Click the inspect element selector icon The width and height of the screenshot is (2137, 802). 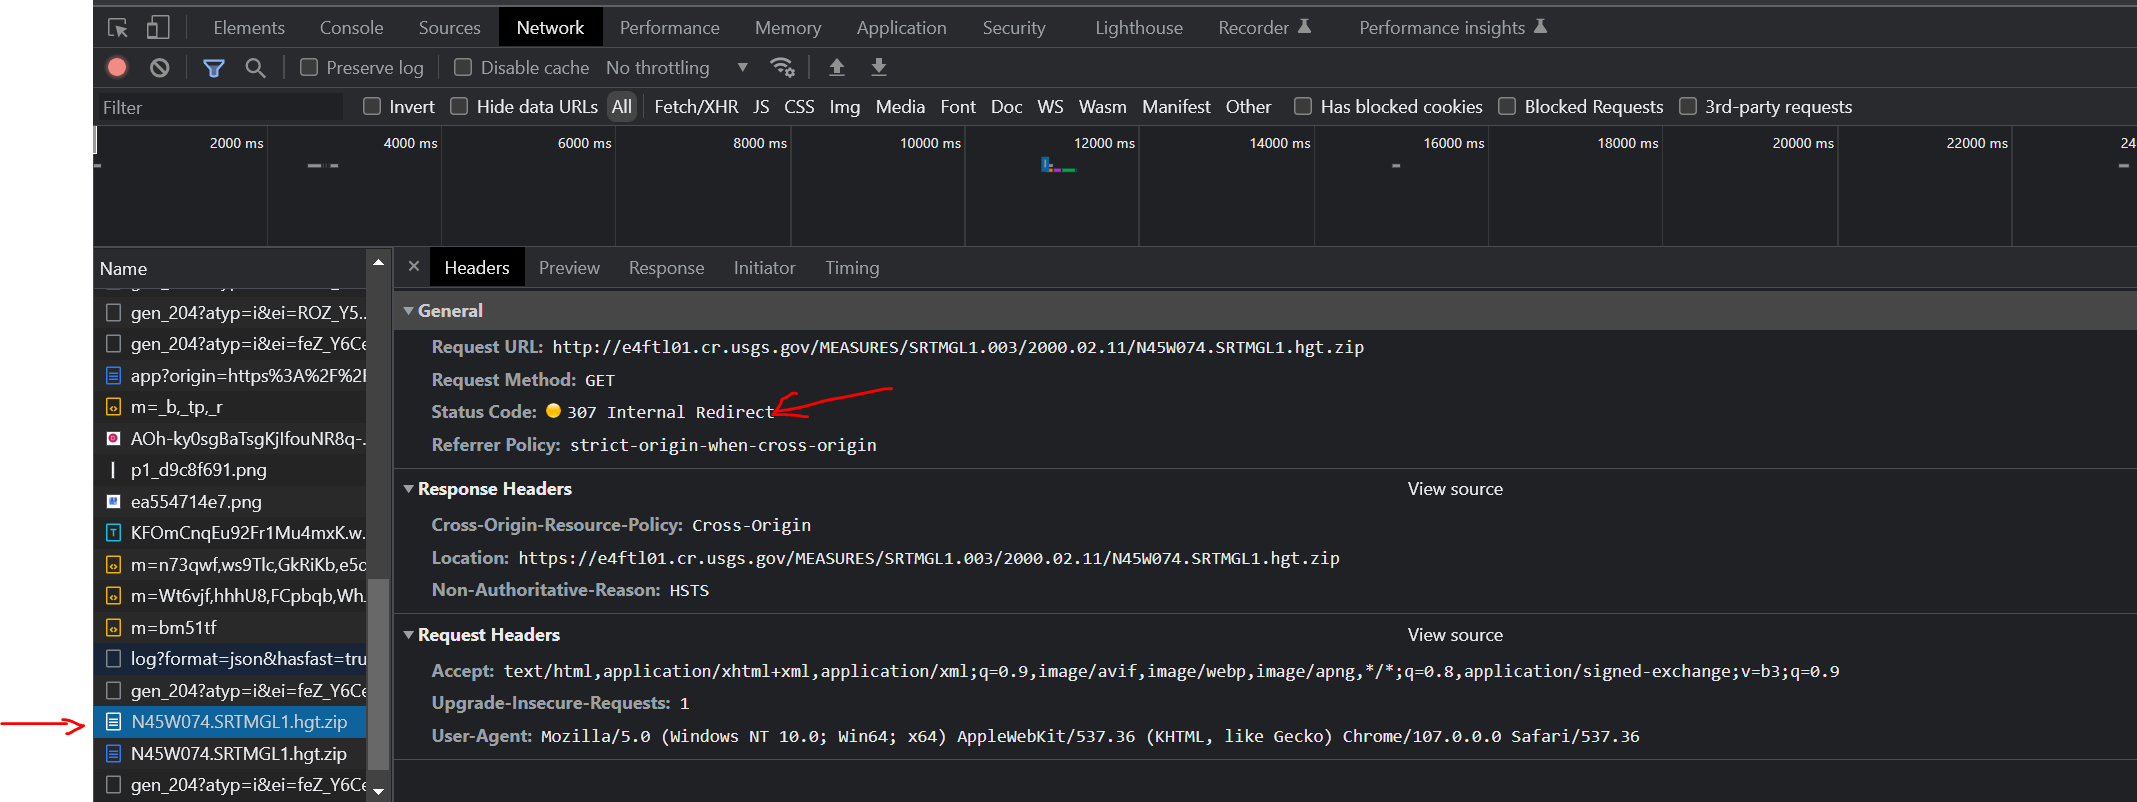(118, 28)
